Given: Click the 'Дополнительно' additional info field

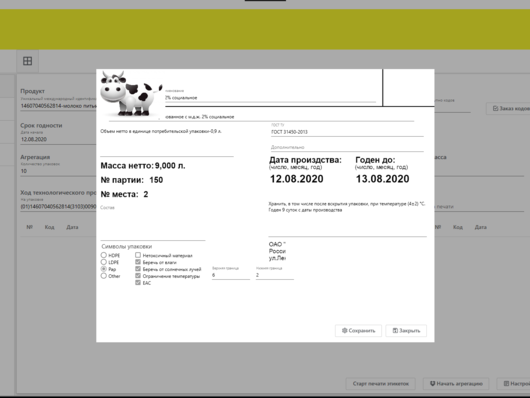Looking at the screenshot, I should pyautogui.click(x=347, y=147).
